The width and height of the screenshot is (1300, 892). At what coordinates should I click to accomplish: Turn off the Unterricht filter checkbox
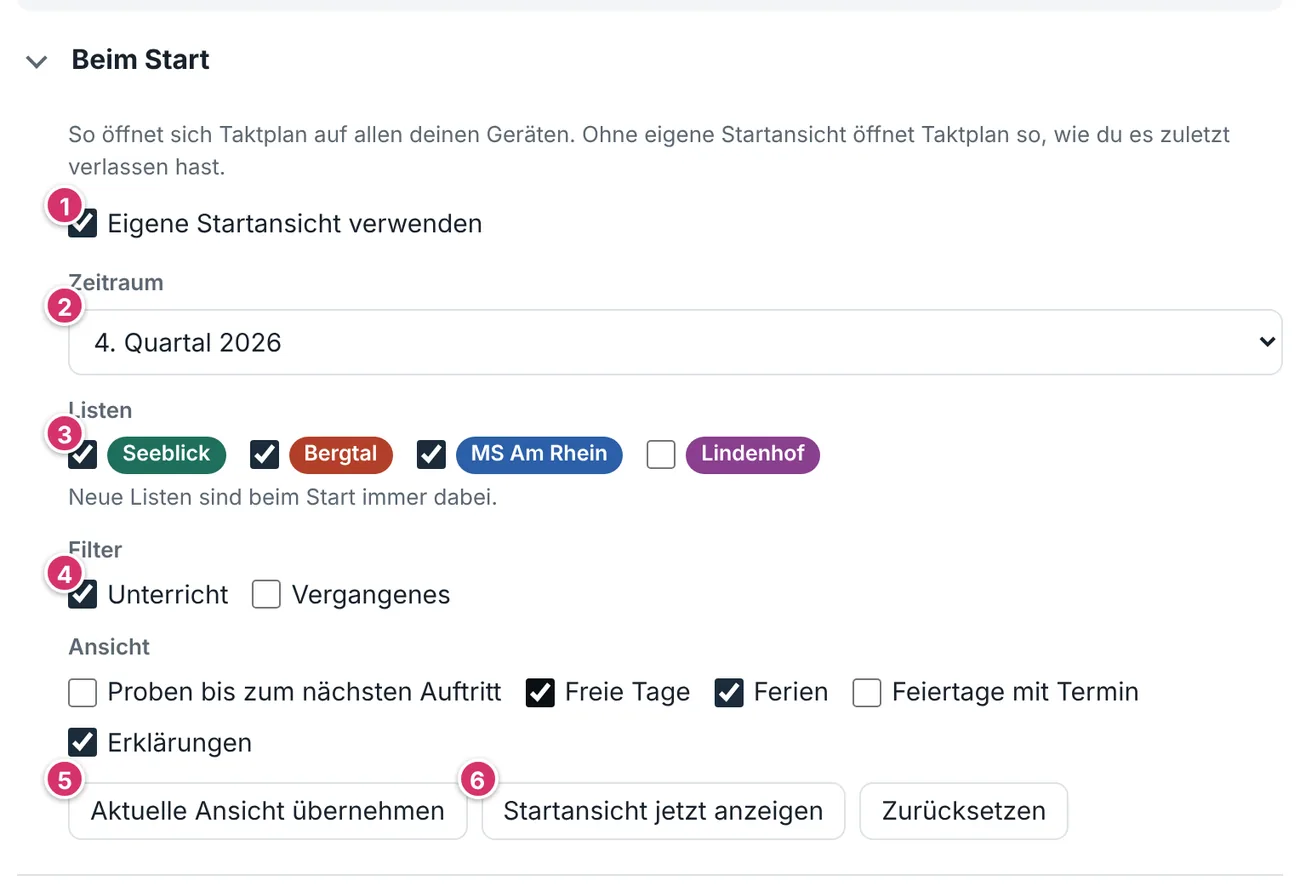pos(83,595)
